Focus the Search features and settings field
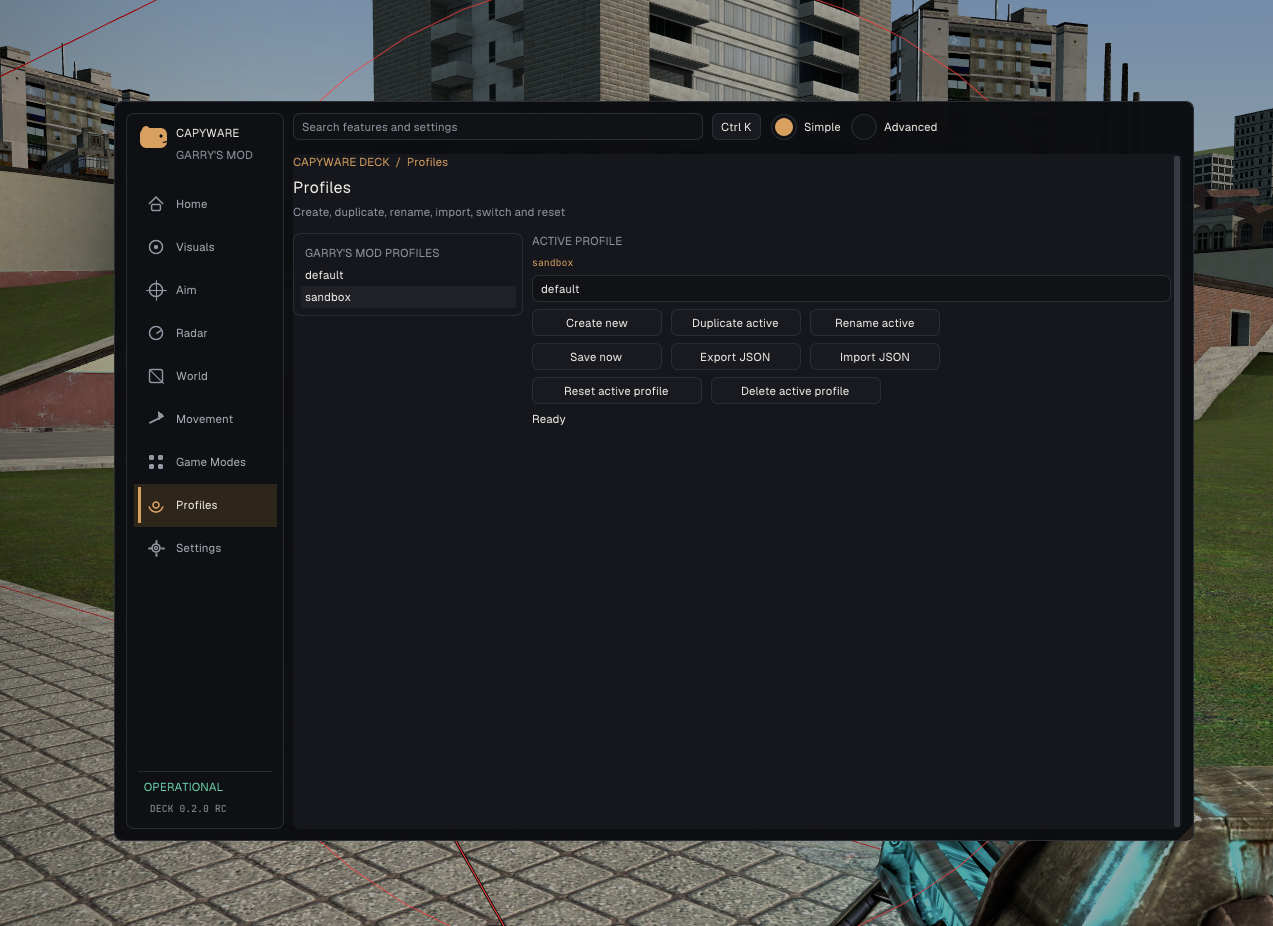Screen dimensions: 1273x926 click(498, 127)
